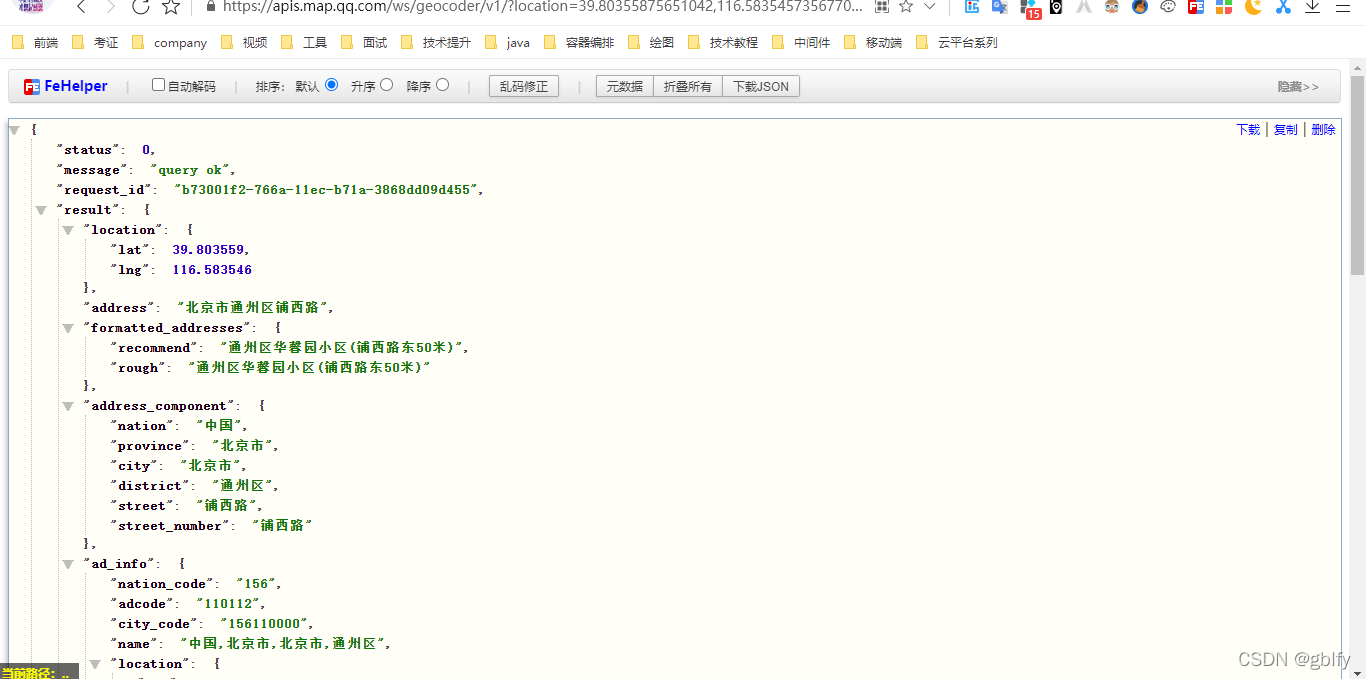Open the 技术教程 bookmark folder
The image size is (1366, 679).
[x=723, y=43]
